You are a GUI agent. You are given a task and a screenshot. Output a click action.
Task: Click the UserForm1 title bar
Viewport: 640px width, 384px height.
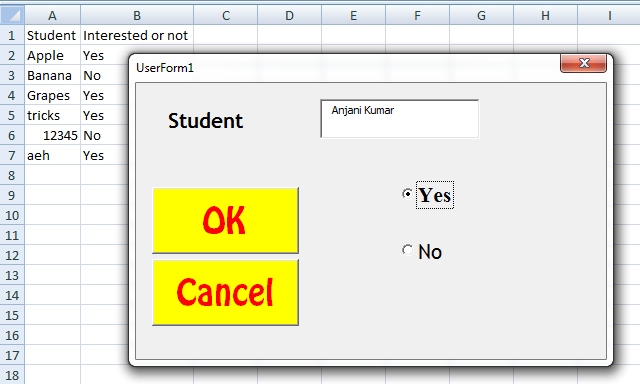(343, 67)
